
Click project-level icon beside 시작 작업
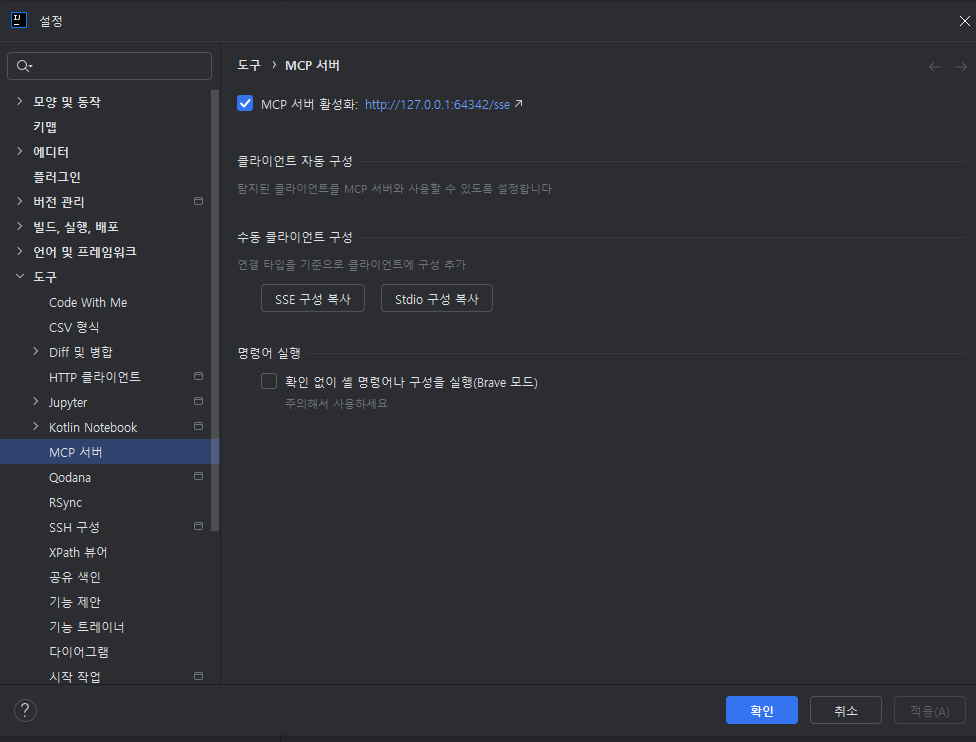pyautogui.click(x=199, y=676)
